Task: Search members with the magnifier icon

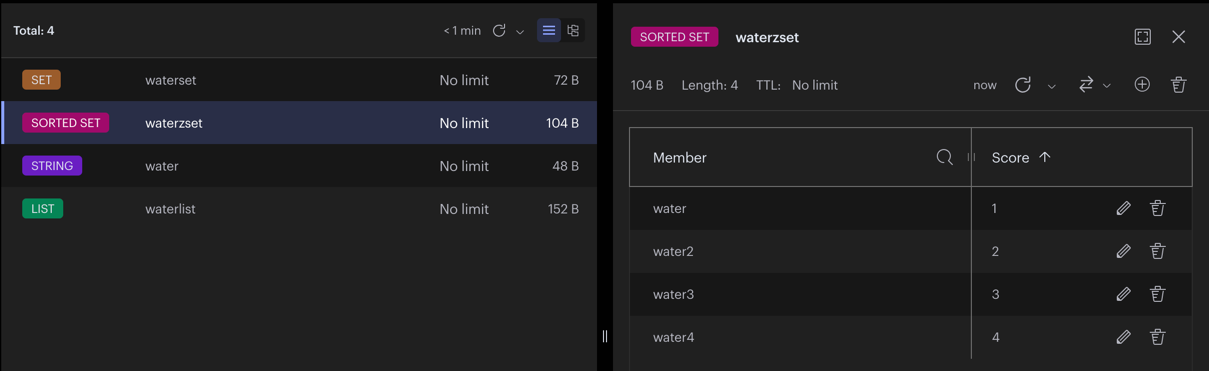Action: 944,157
